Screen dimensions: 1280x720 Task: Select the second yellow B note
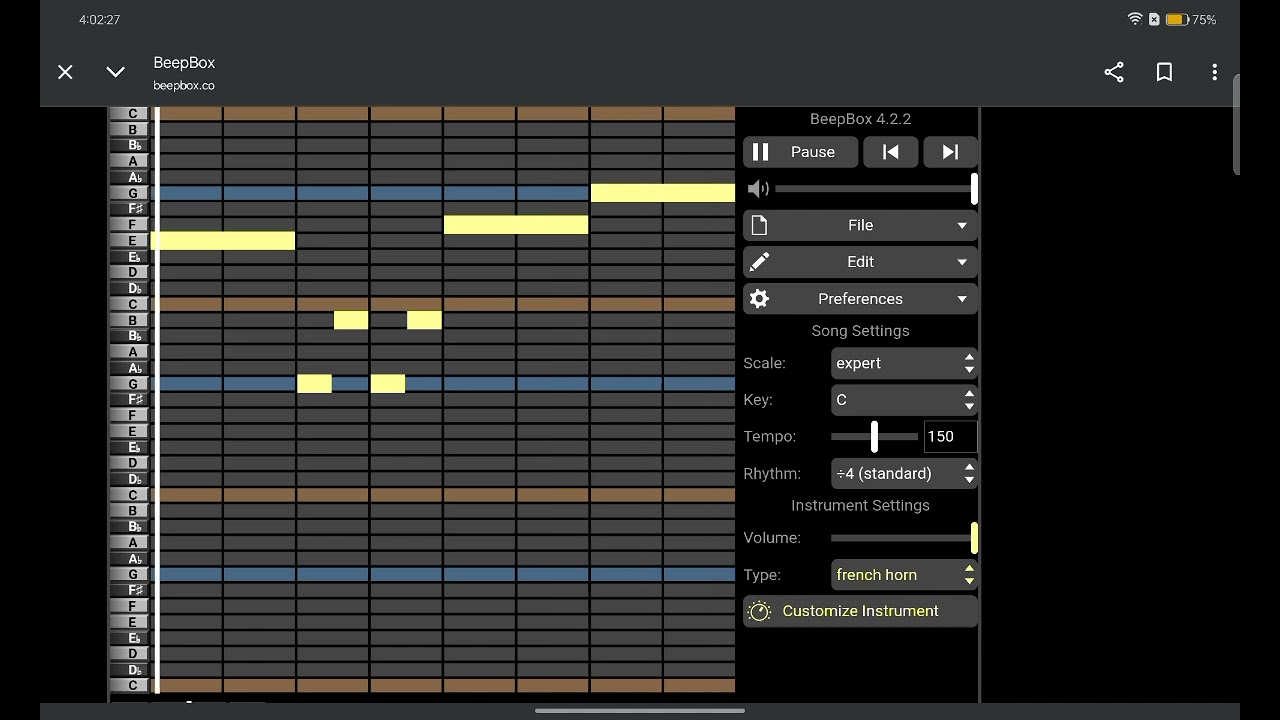tap(424, 320)
